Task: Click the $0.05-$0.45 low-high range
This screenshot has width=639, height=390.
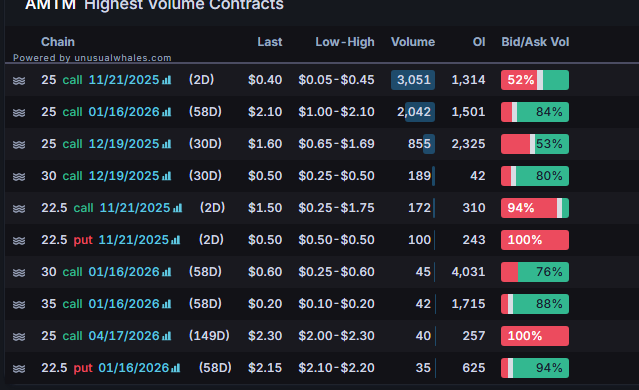Action: [336, 80]
